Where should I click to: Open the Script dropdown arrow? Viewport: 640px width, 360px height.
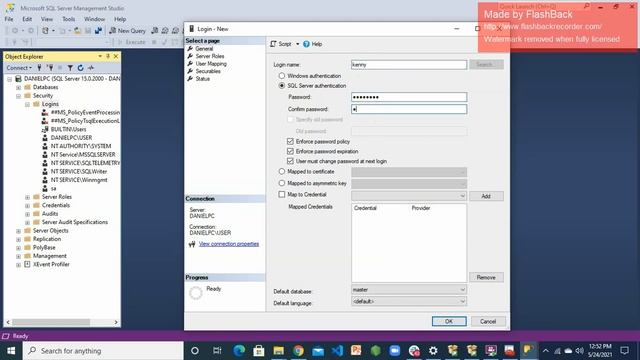[x=298, y=44]
